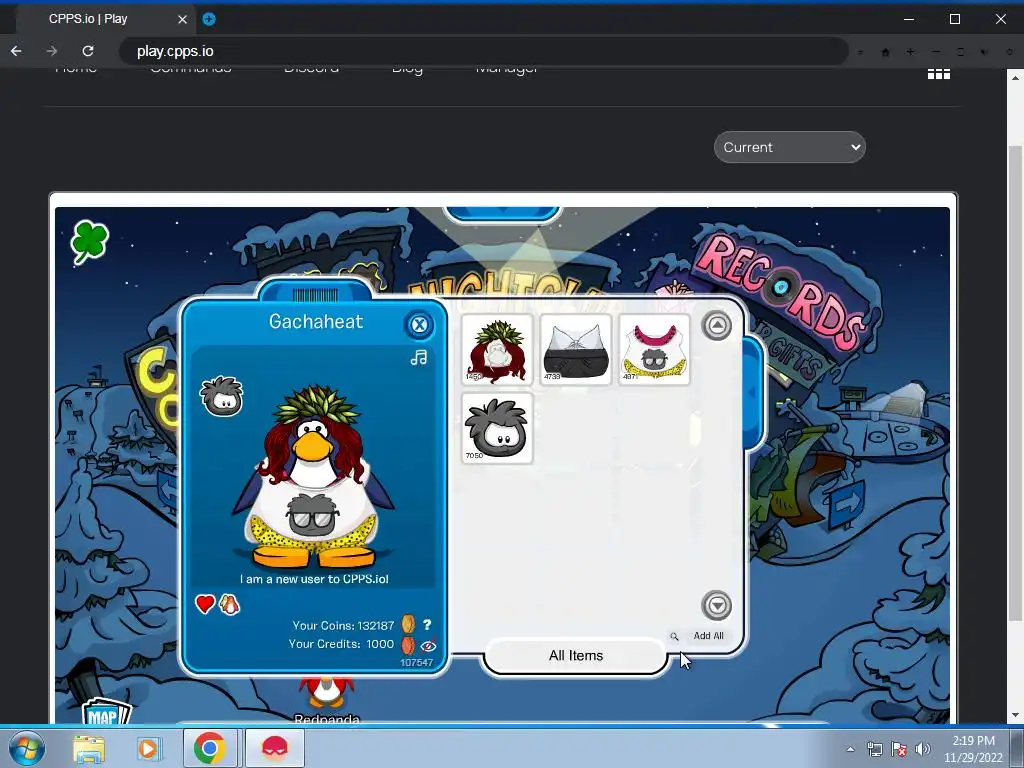Click the Add All button
The height and width of the screenshot is (768, 1024).
point(709,636)
